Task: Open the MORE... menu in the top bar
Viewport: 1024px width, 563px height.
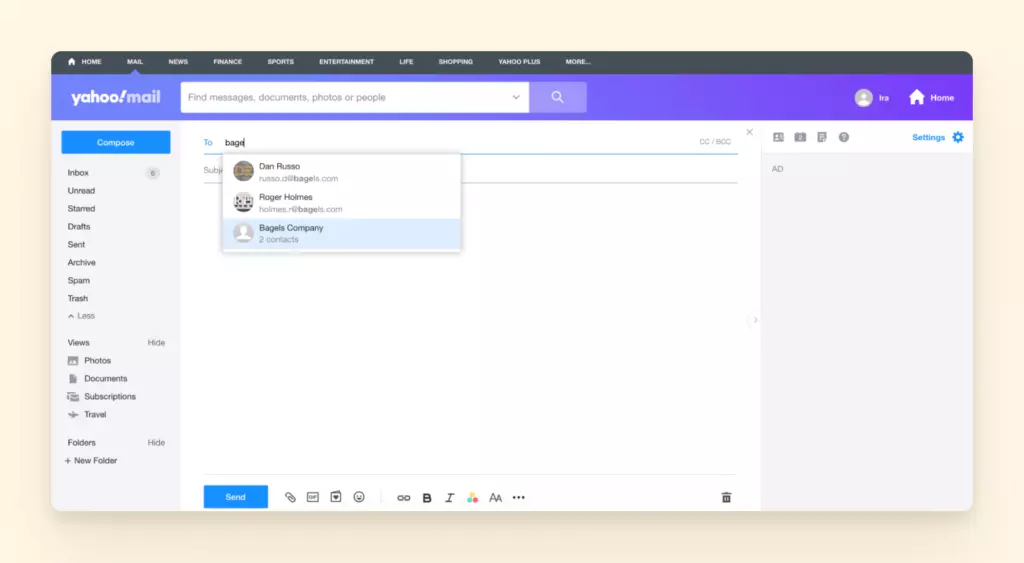Action: (x=578, y=61)
